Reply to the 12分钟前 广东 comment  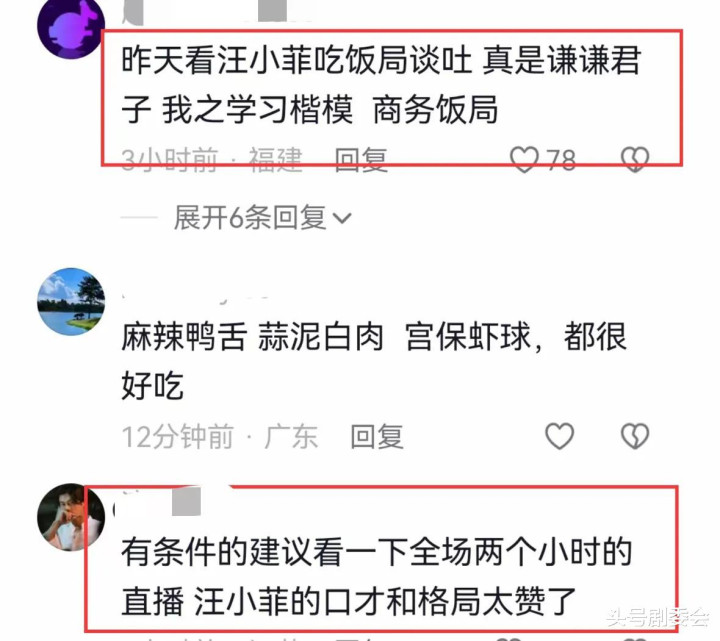(377, 436)
